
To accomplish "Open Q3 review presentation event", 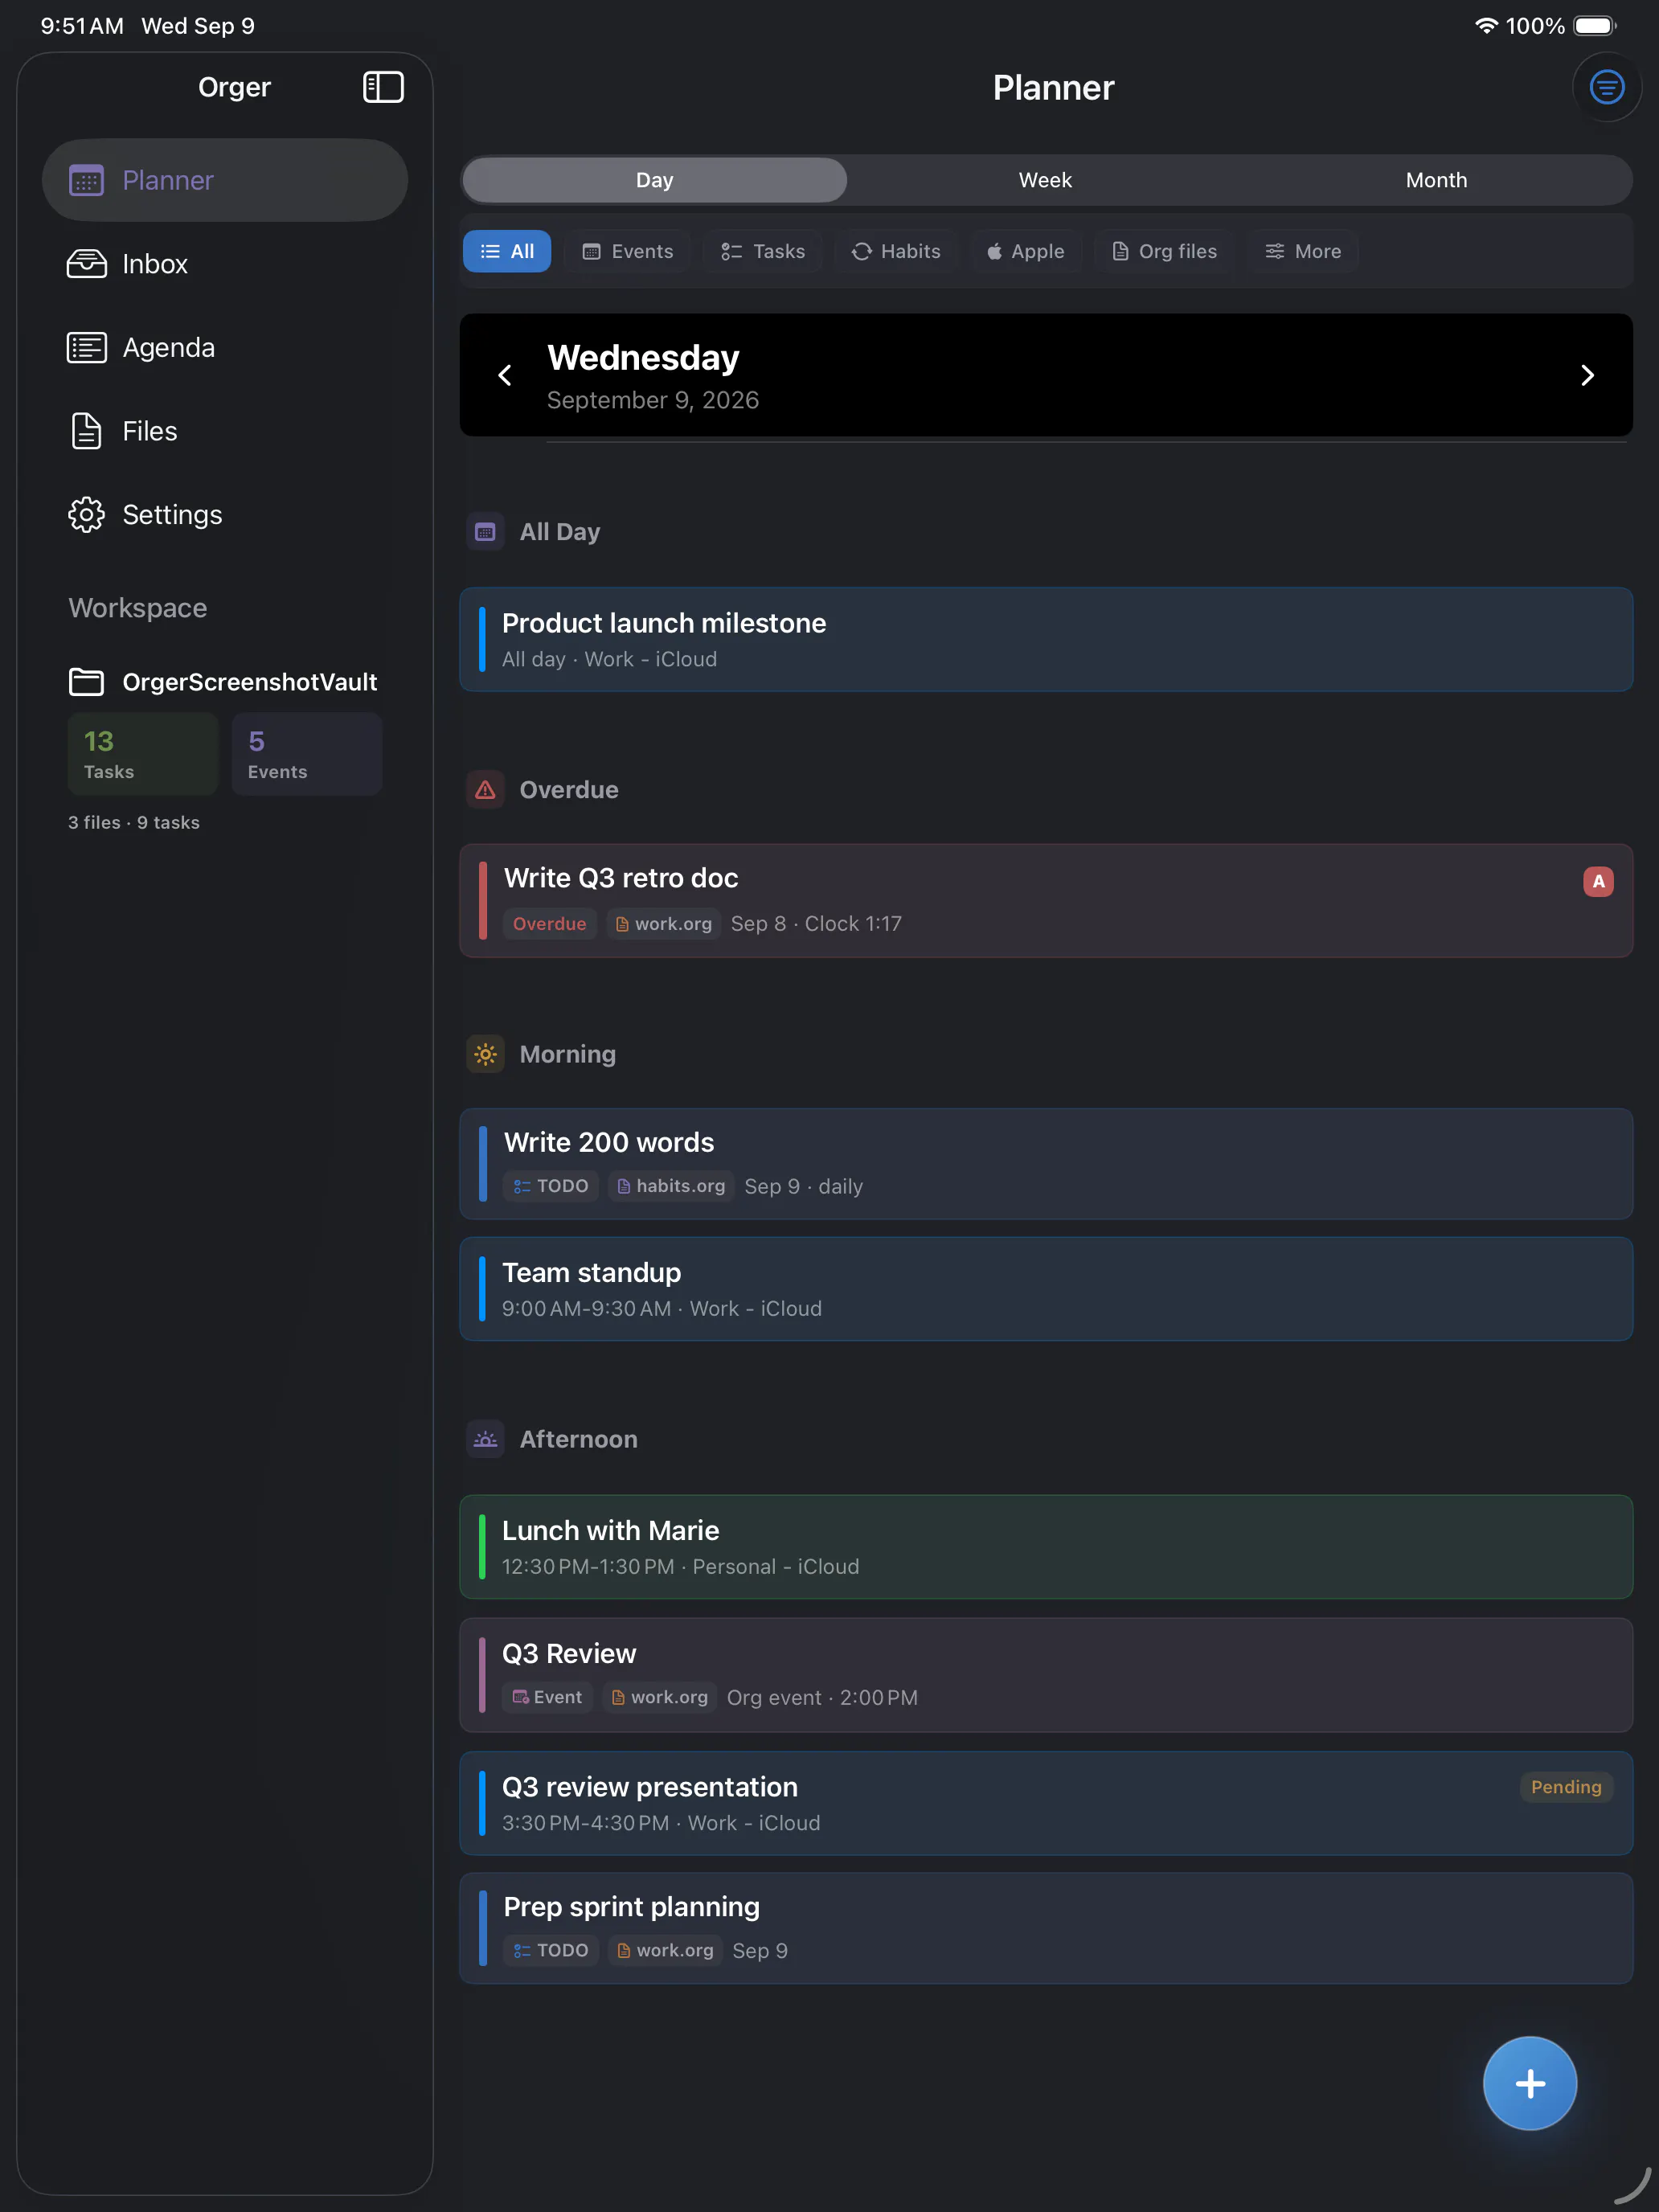I will [1046, 1803].
